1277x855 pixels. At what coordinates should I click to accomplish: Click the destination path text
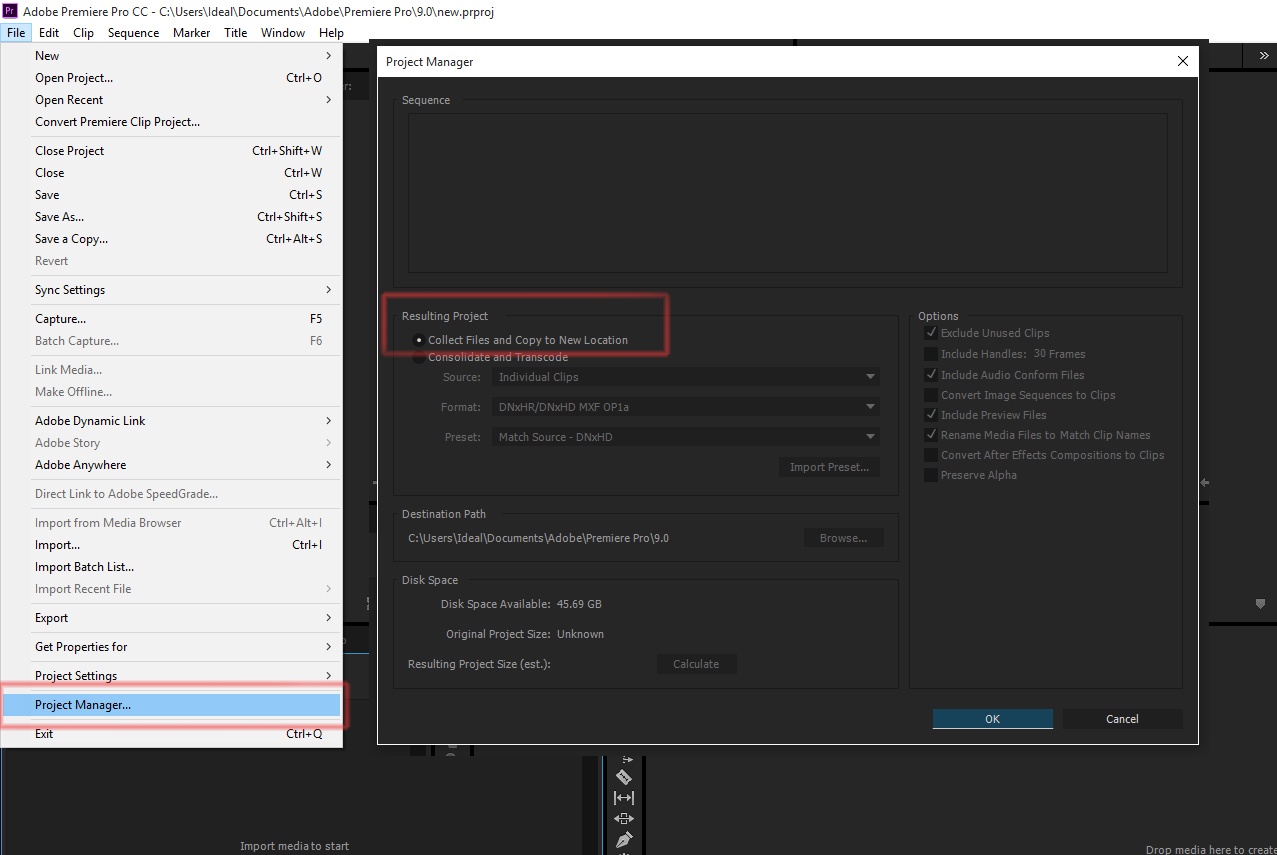[x=538, y=538]
